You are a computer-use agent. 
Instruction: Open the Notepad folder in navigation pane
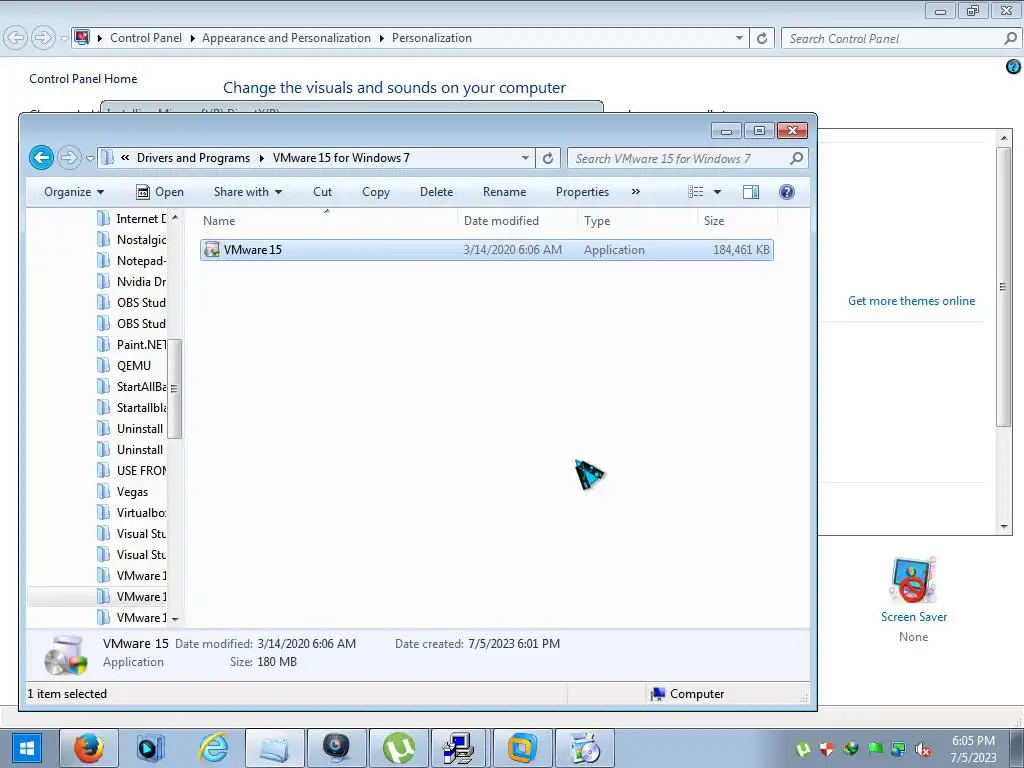(x=132, y=261)
